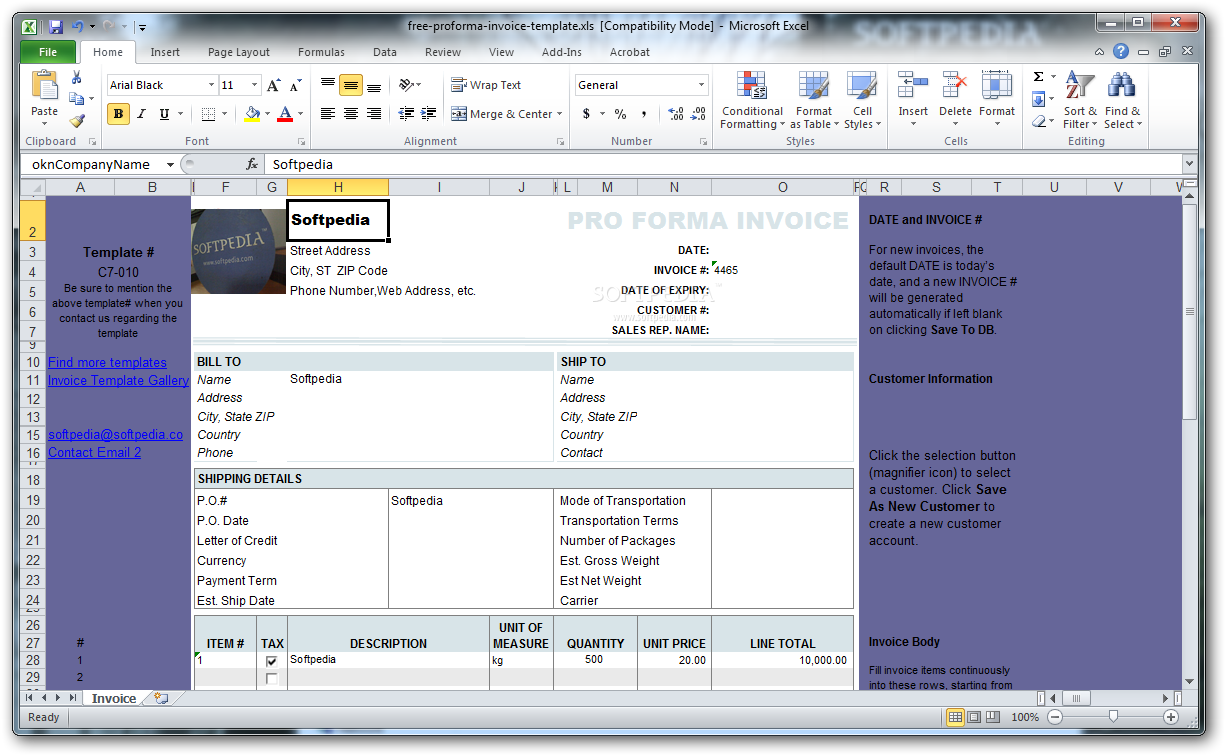Click the formula bar containing Softpedia
The image size is (1226, 756).
724,164
